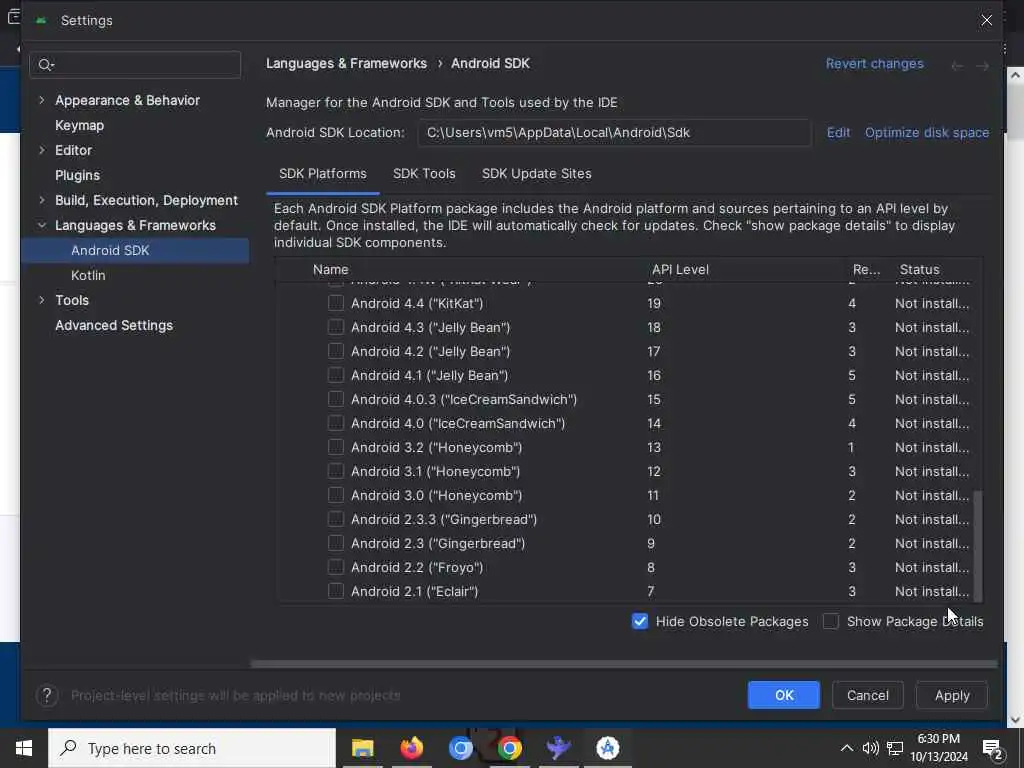Launch Firefox from the taskbar
Screen dimensions: 1024x768
411,748
